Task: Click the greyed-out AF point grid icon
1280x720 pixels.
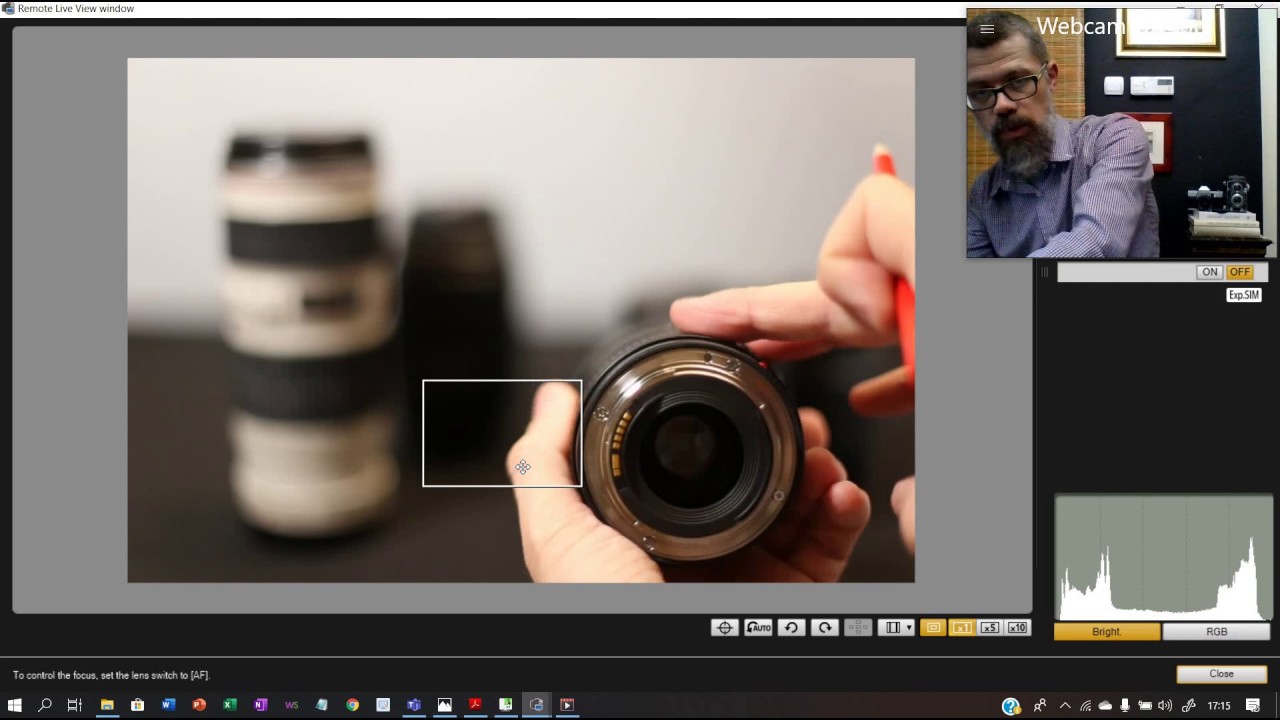Action: (x=858, y=628)
